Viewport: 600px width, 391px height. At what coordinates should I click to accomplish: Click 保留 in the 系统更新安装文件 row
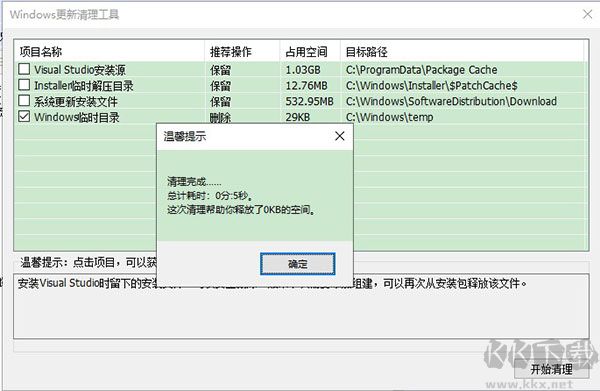[x=220, y=101]
